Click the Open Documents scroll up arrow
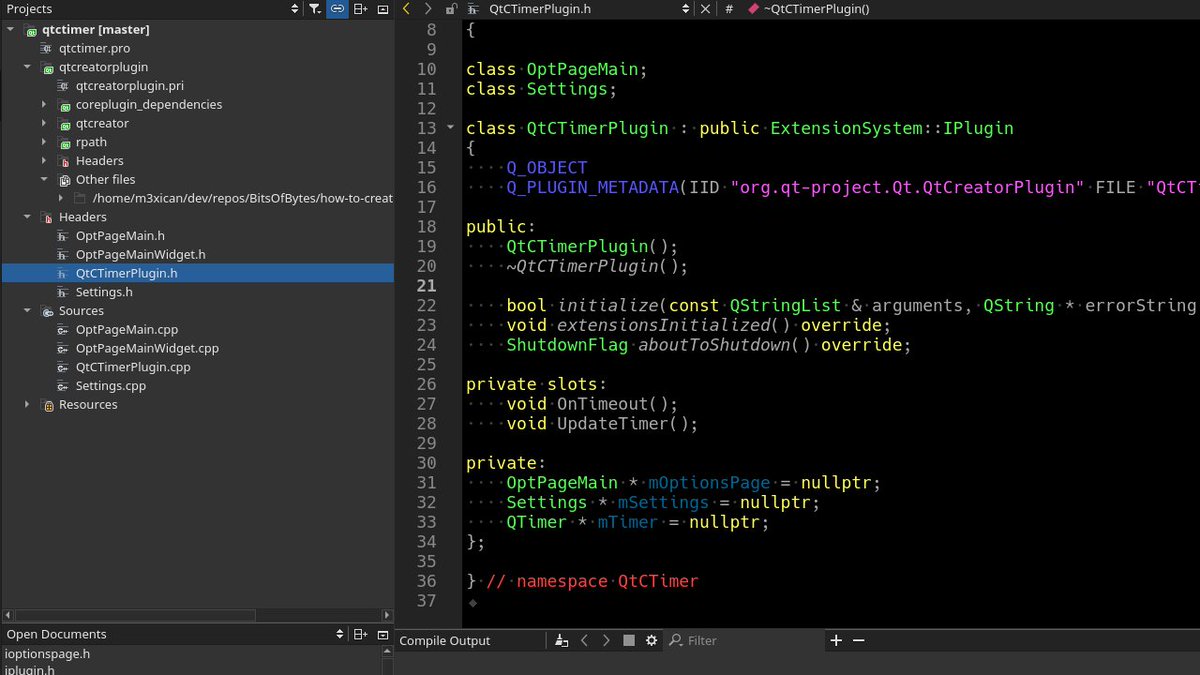 tap(388, 652)
